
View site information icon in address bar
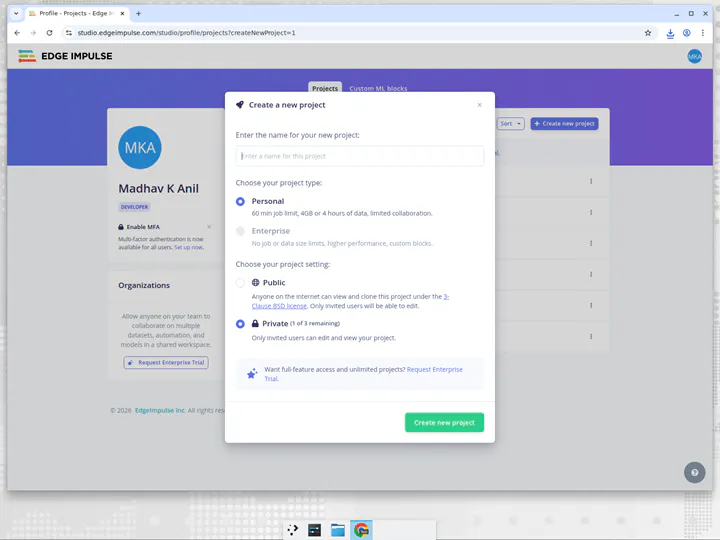tap(68, 33)
